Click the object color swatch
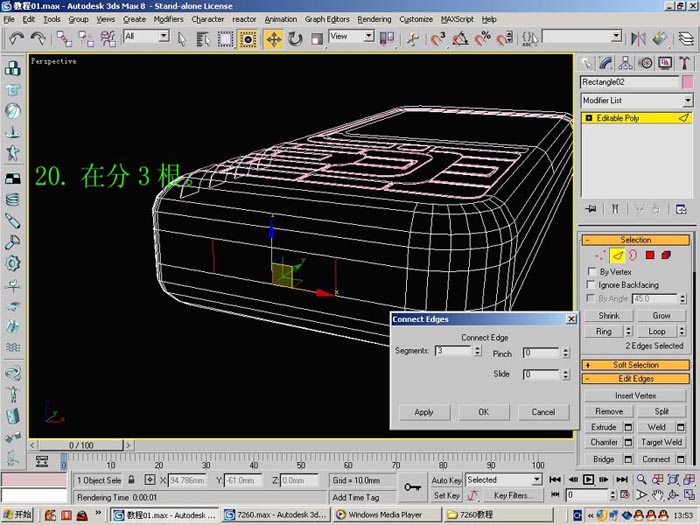The image size is (700, 525). 688,82
